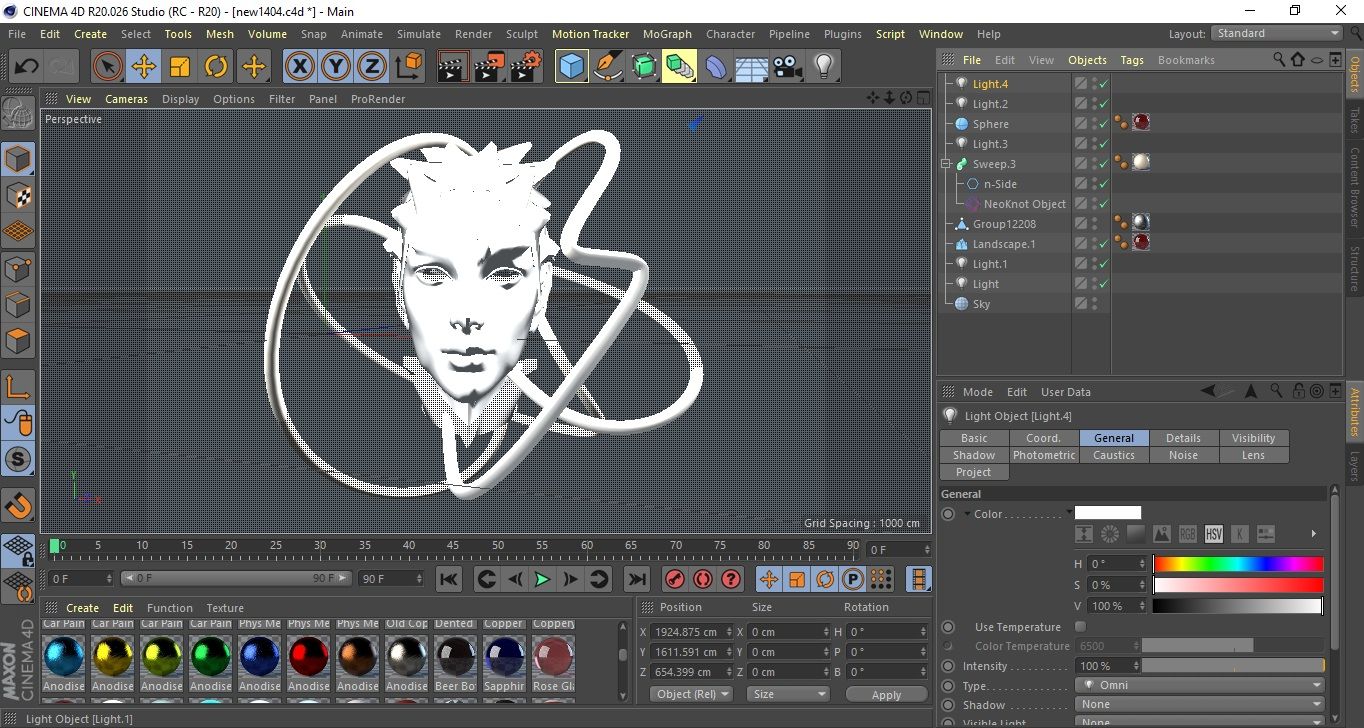Collapse the Sweep.3 object tree
This screenshot has width=1364, height=728.
tap(946, 164)
